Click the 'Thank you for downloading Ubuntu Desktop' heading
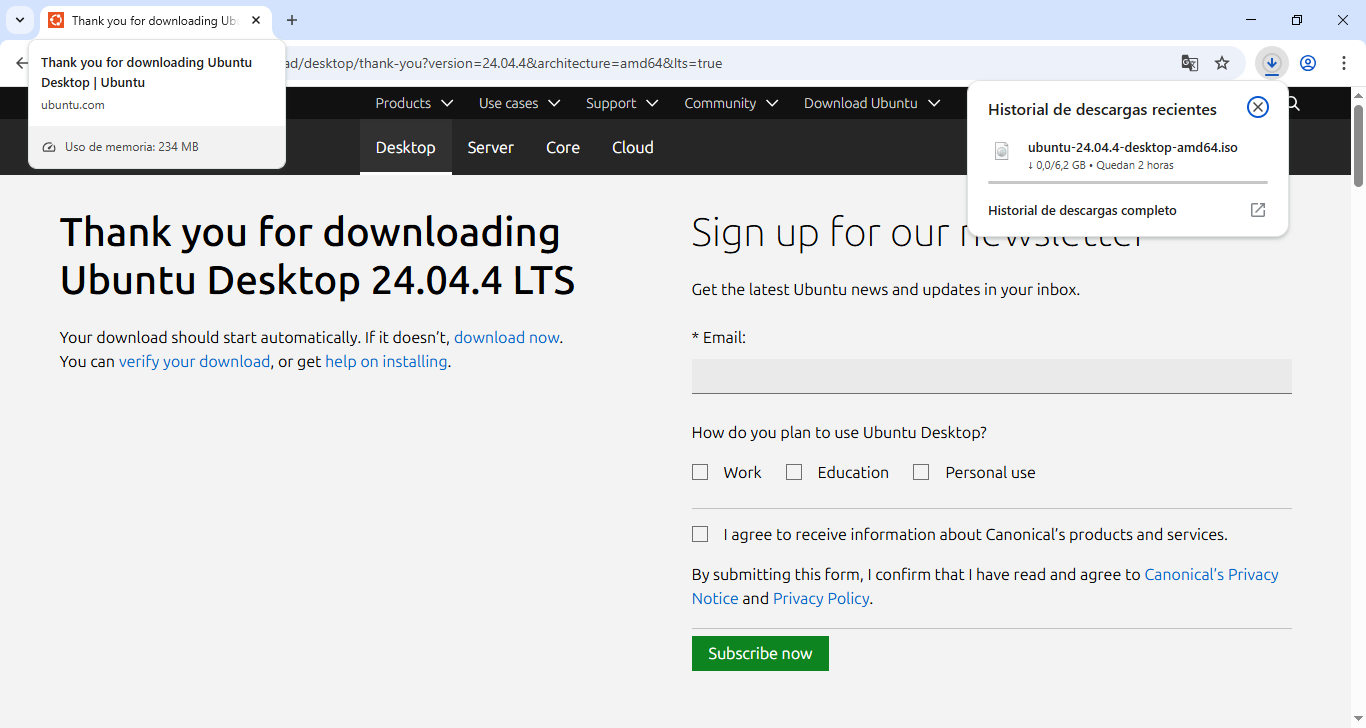Viewport: 1366px width, 728px height. click(318, 256)
